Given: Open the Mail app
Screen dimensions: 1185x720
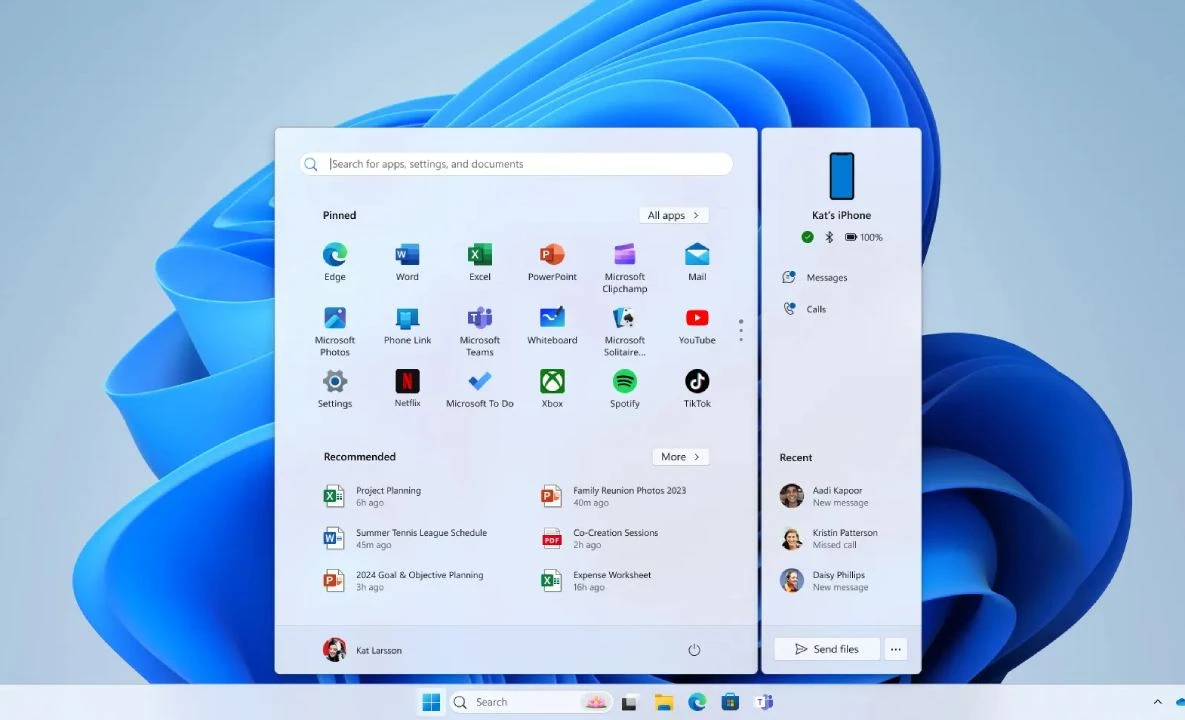Looking at the screenshot, I should pyautogui.click(x=697, y=261).
